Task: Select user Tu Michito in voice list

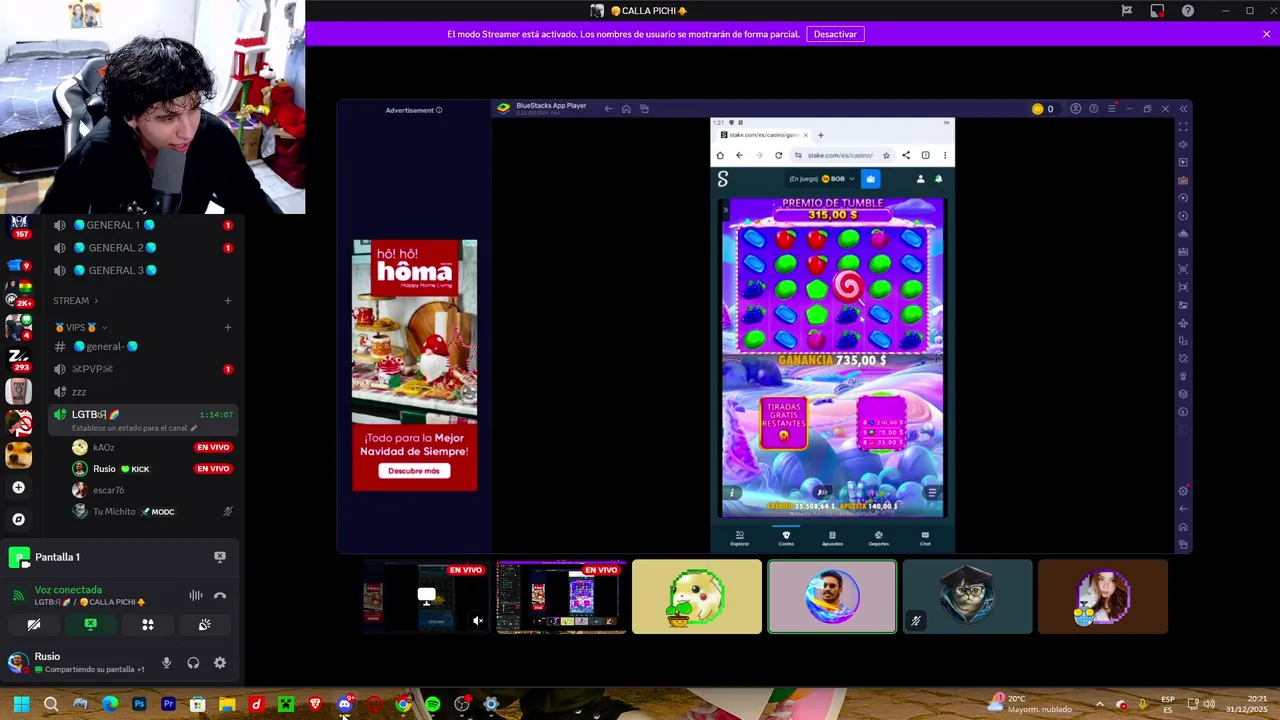Action: click(x=113, y=511)
